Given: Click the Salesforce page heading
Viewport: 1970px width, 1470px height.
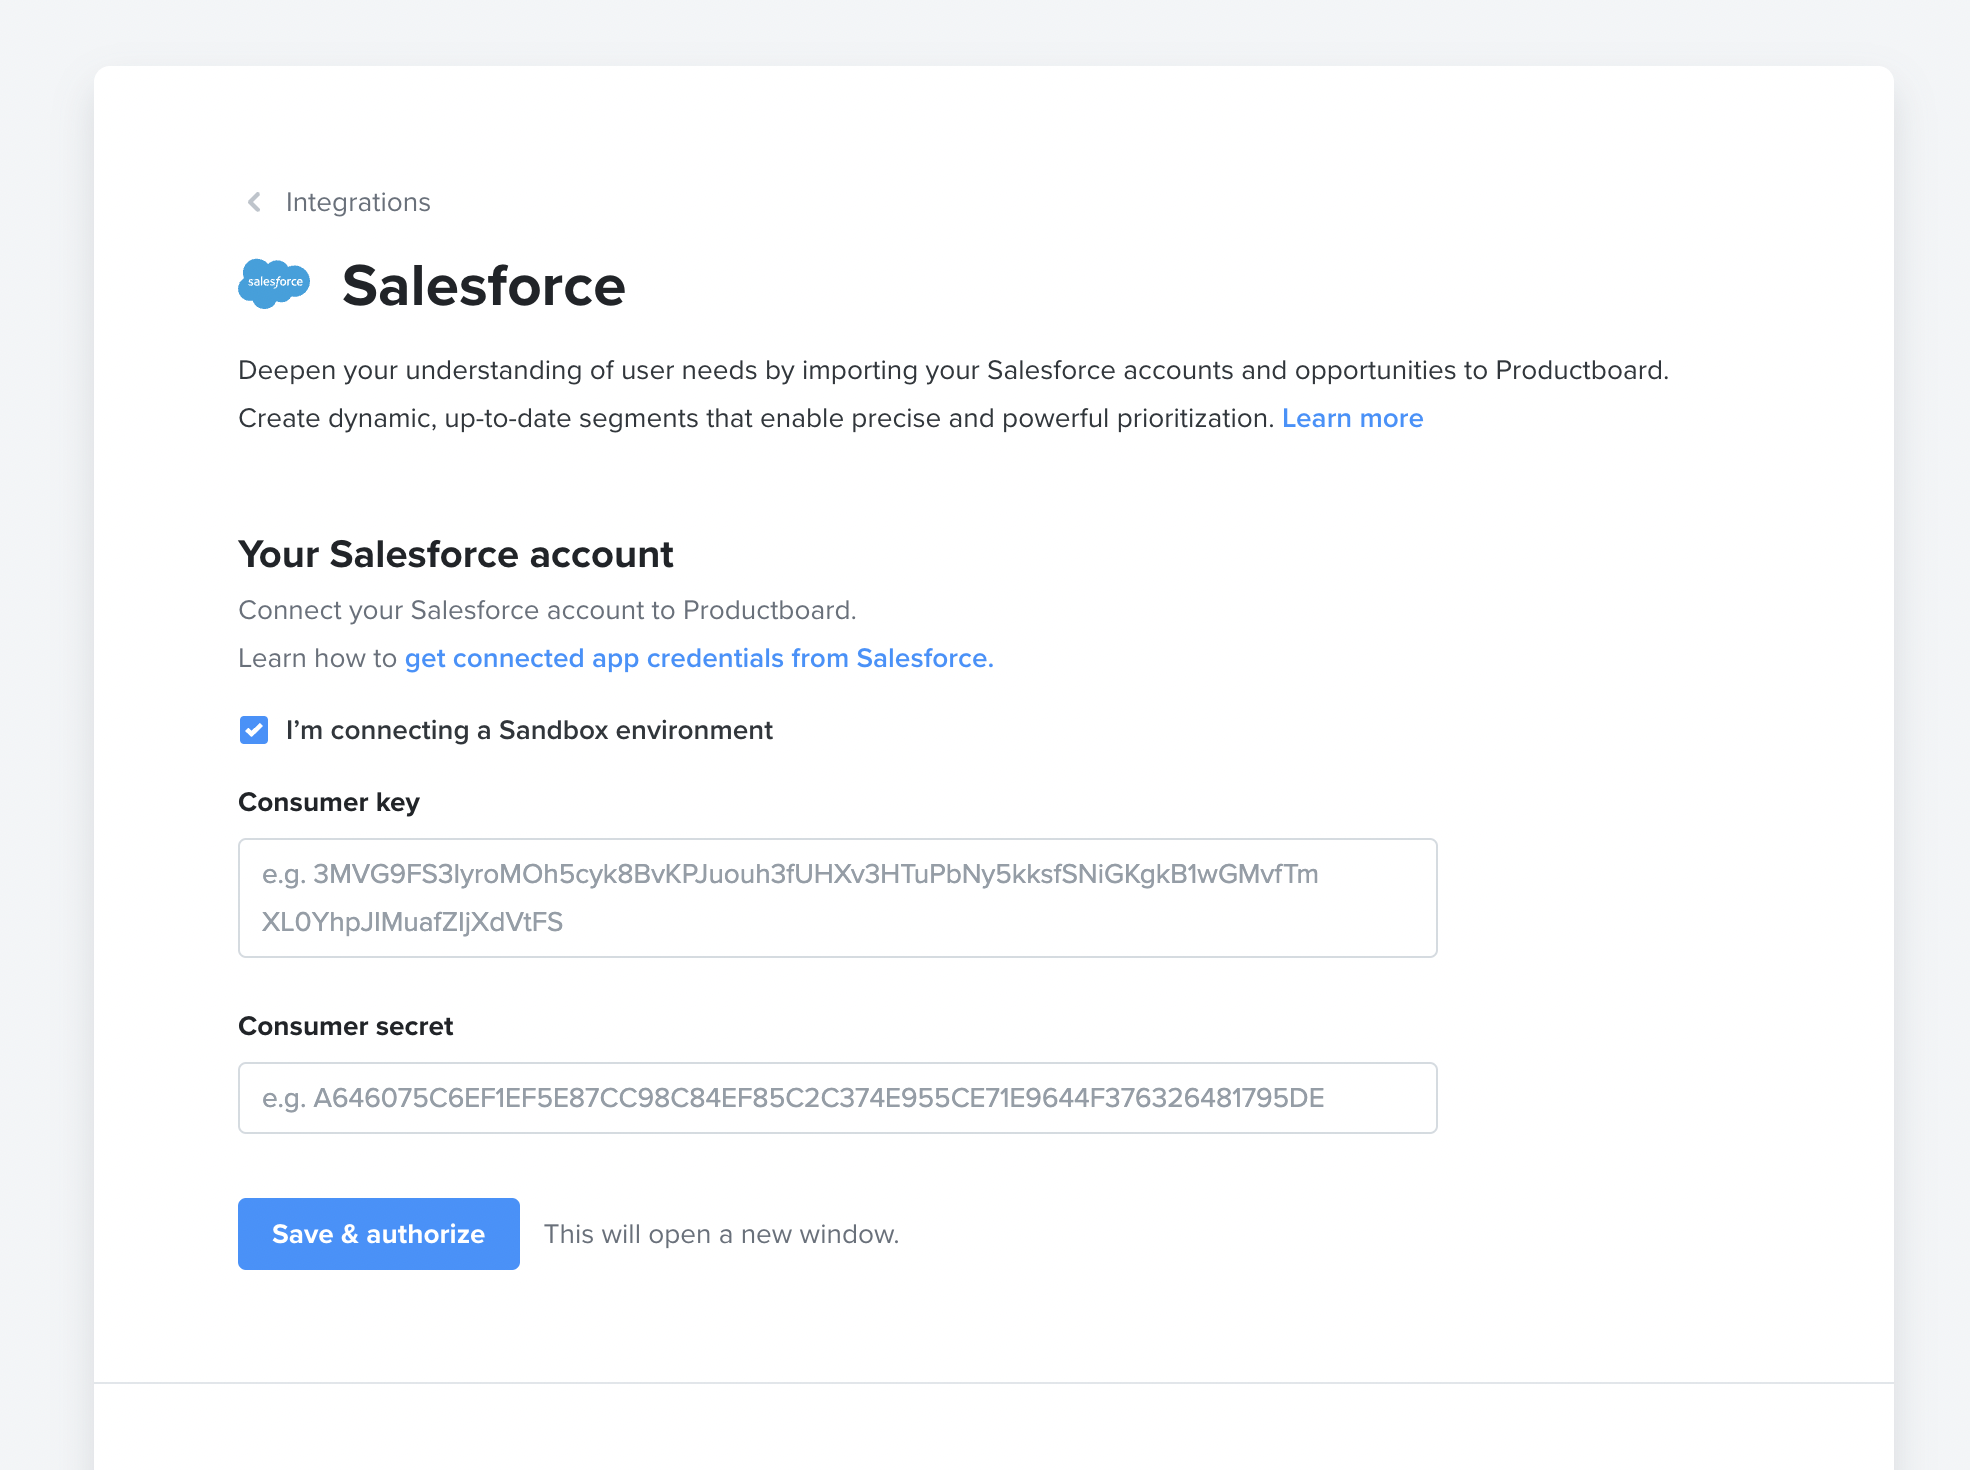Looking at the screenshot, I should pyautogui.click(x=484, y=286).
